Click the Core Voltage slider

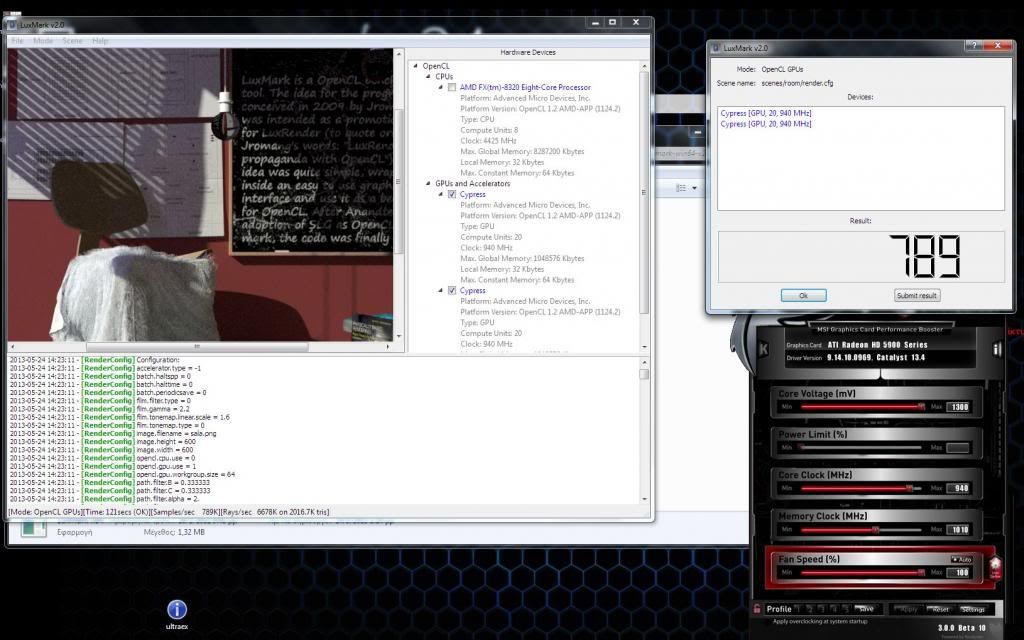pyautogui.click(x=861, y=407)
